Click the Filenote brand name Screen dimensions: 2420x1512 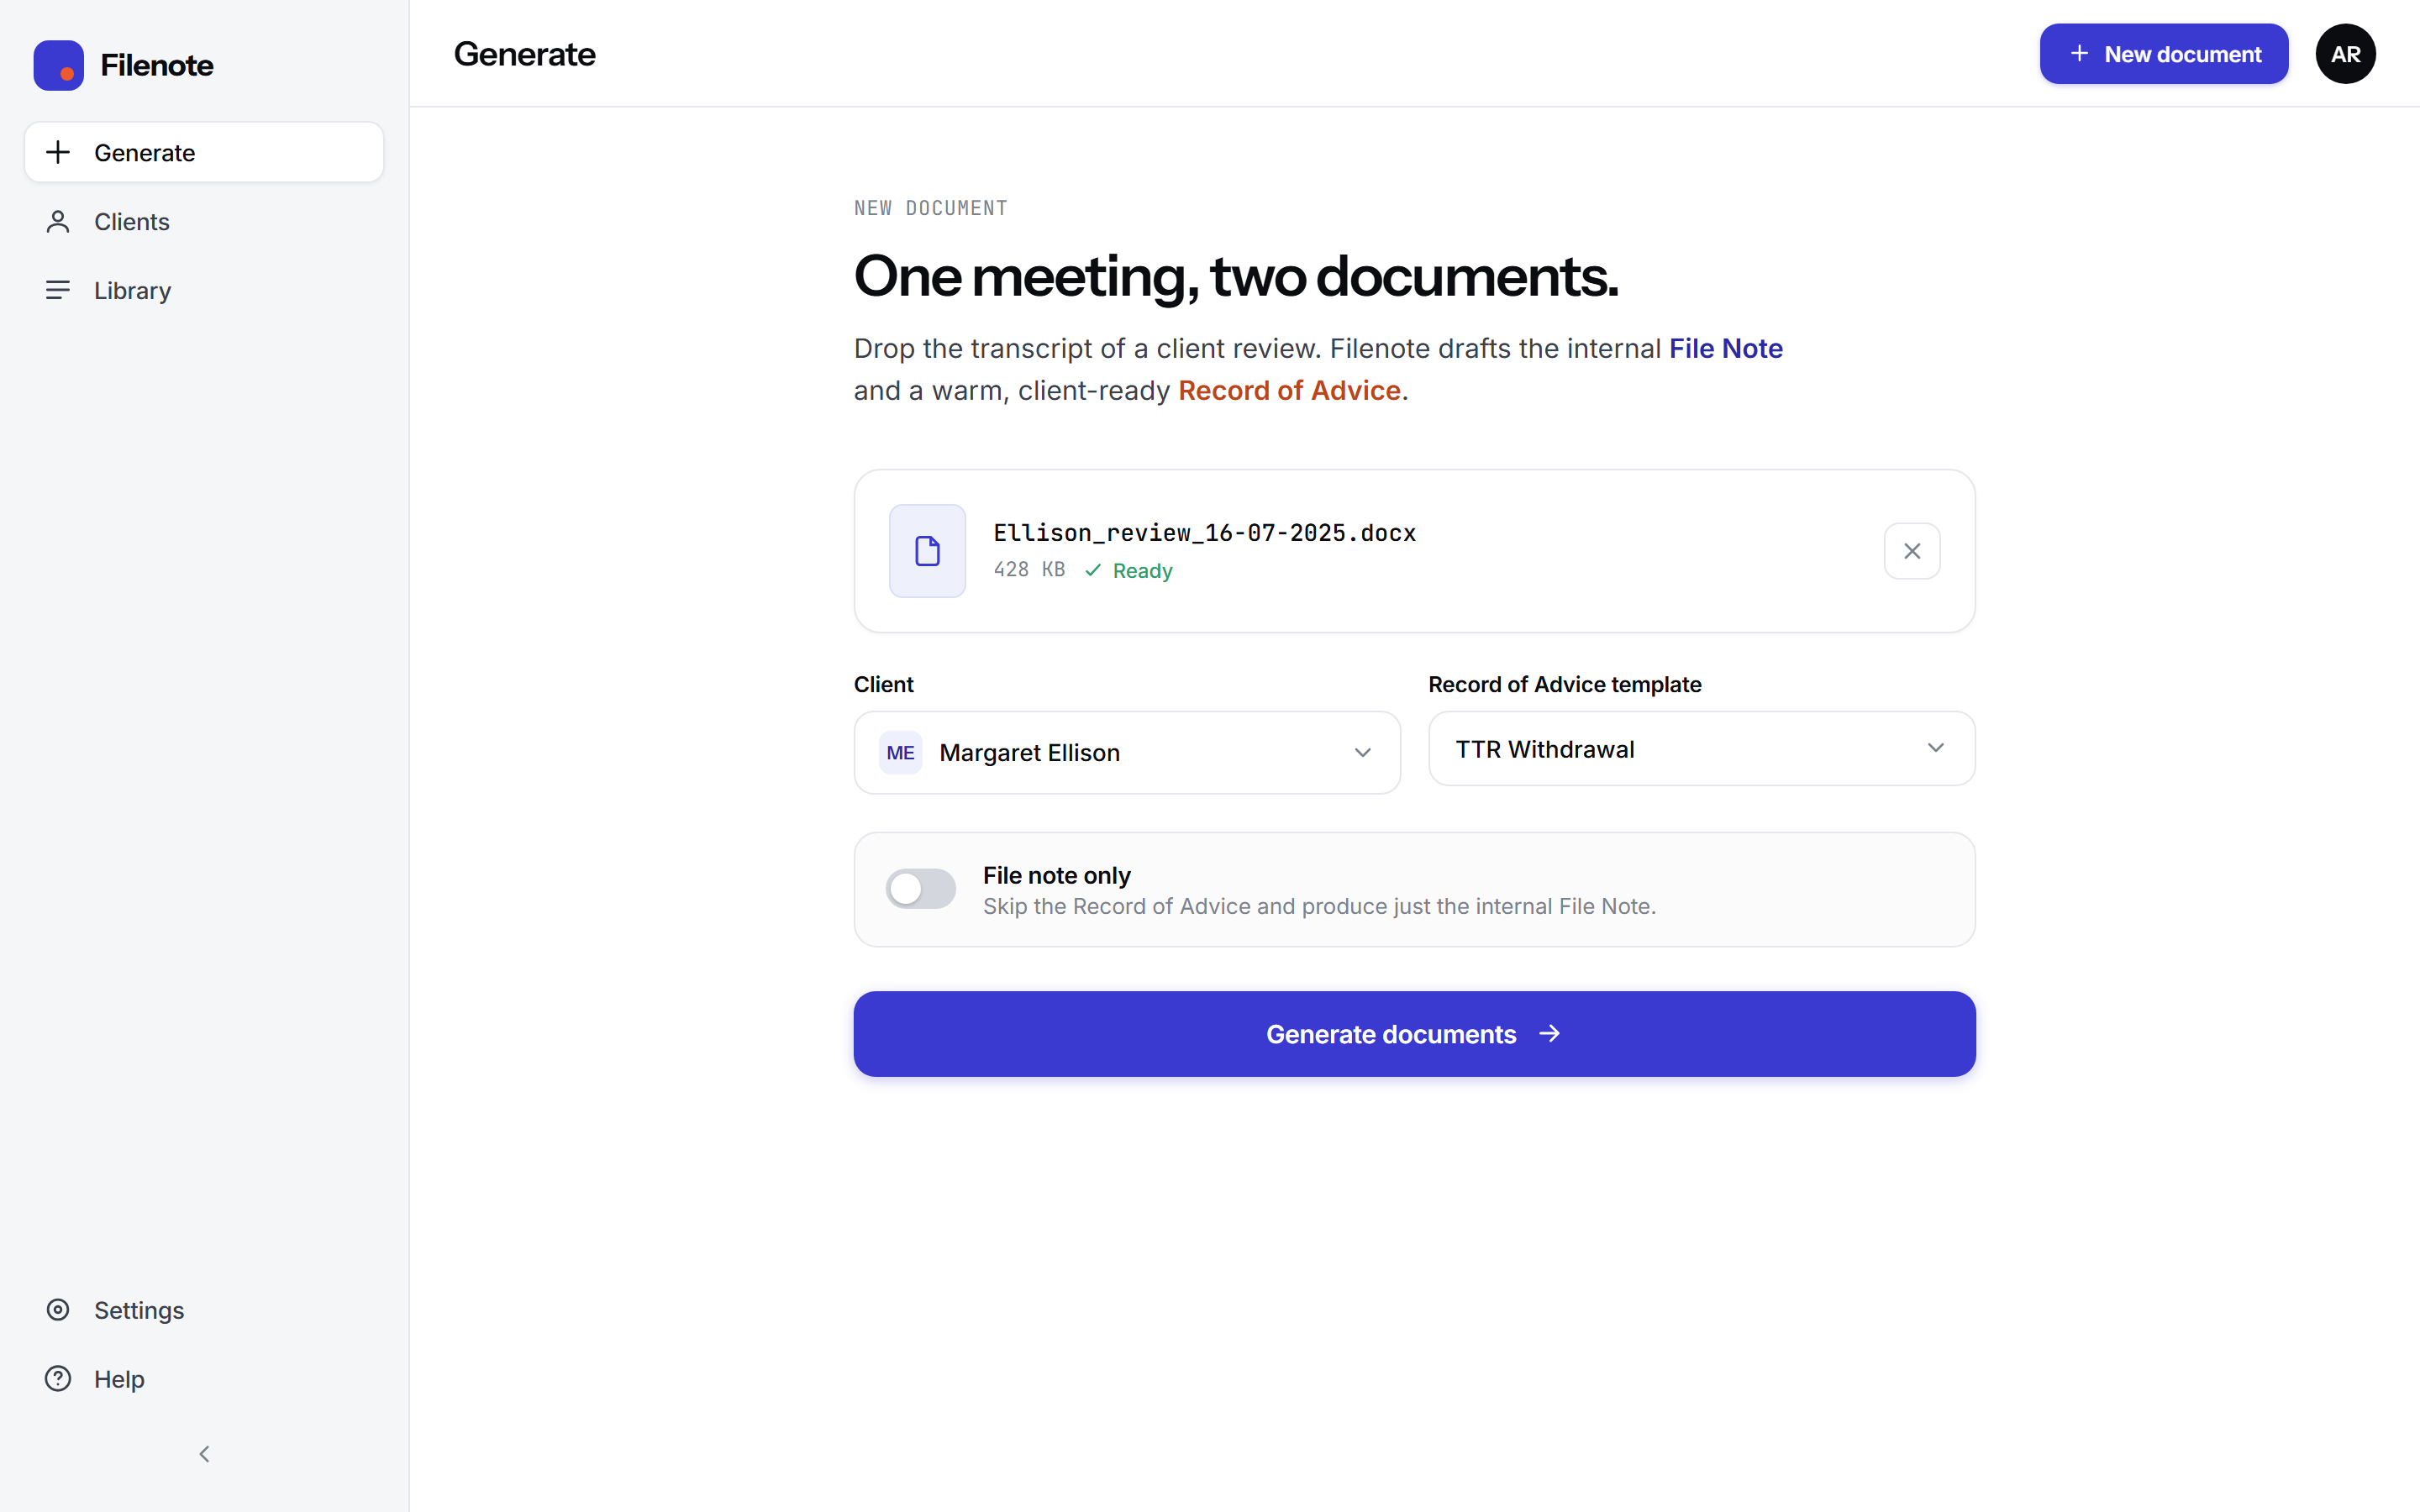click(x=157, y=66)
